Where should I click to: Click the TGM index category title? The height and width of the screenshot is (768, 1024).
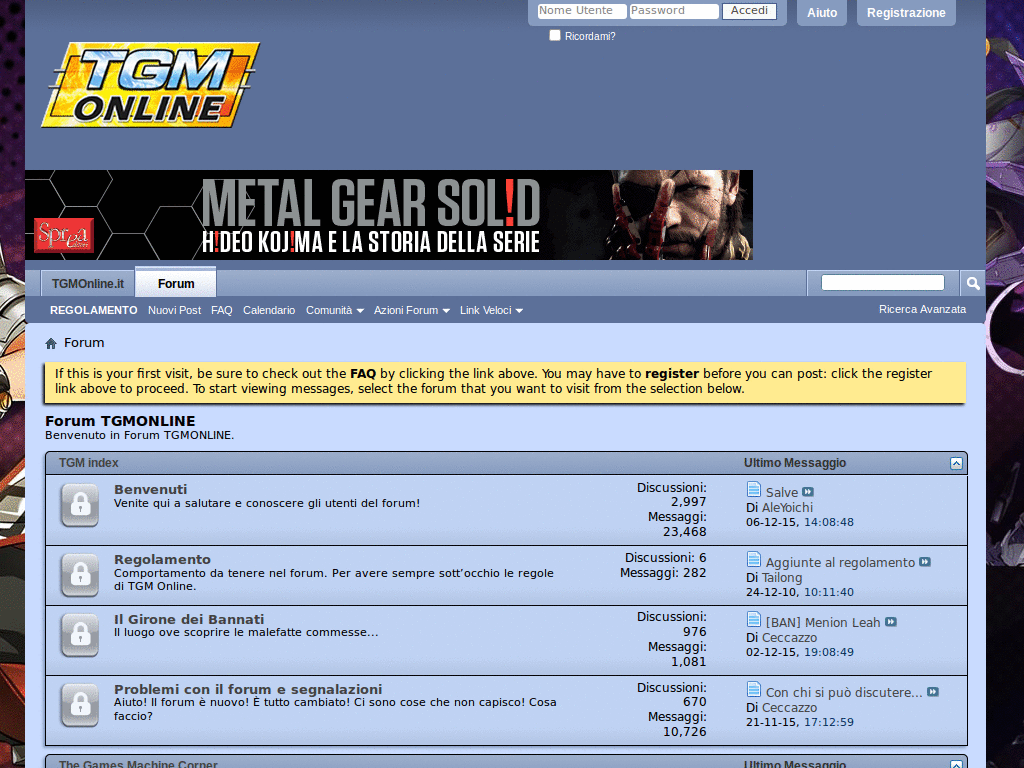coord(88,463)
